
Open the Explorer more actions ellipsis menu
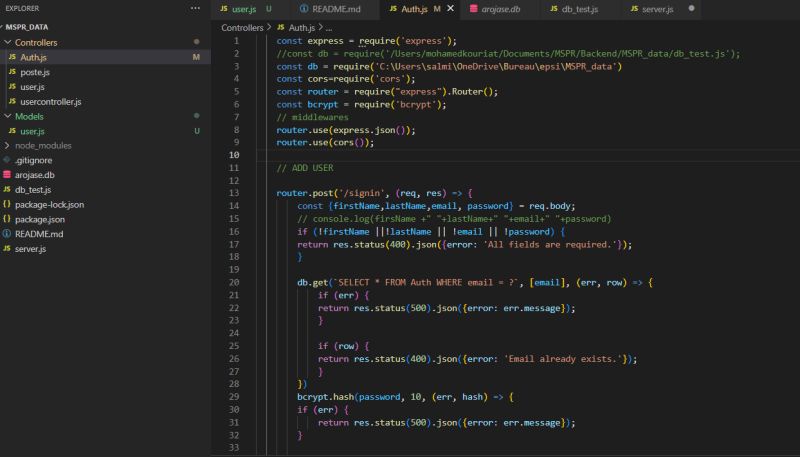[x=195, y=8]
